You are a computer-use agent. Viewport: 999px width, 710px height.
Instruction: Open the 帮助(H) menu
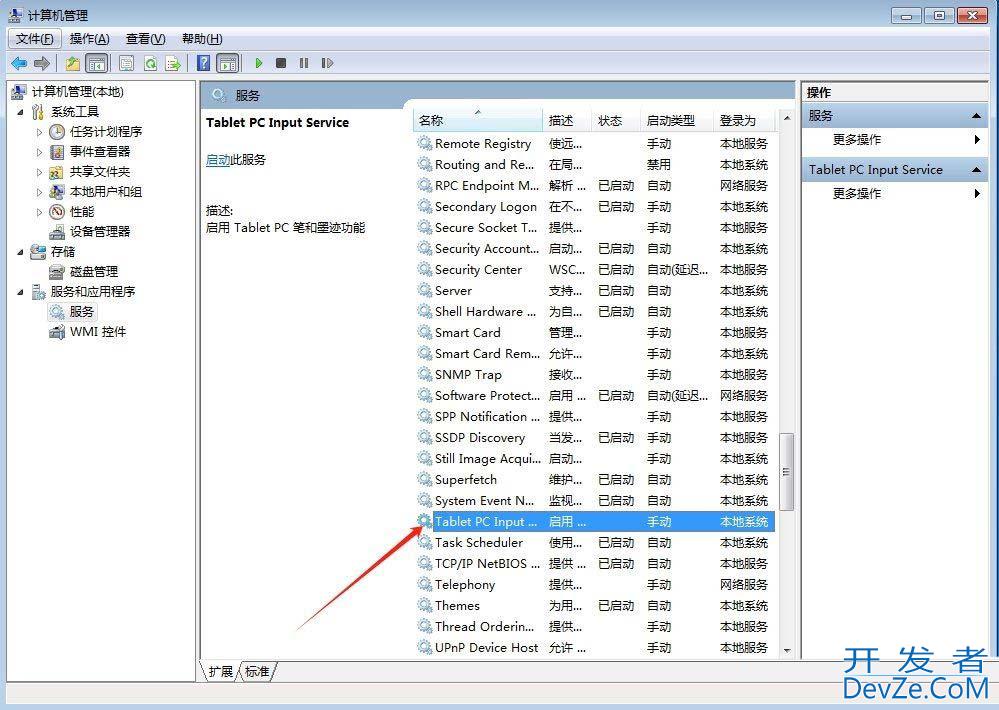point(202,39)
